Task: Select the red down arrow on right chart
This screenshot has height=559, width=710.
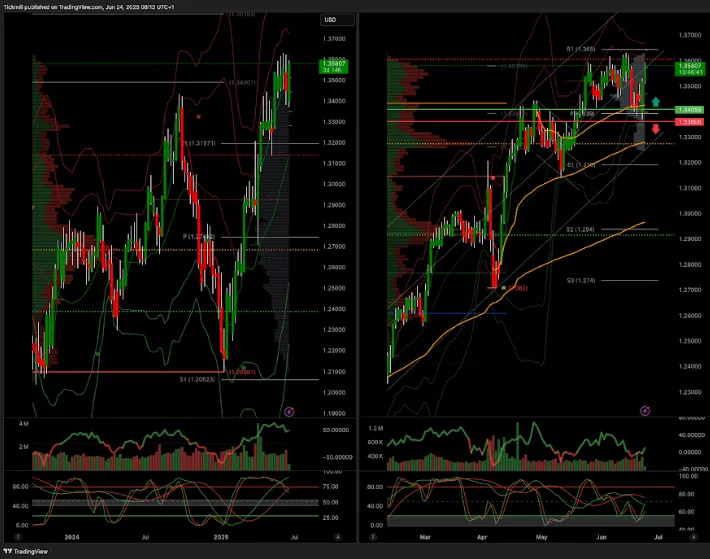Action: 655,128
